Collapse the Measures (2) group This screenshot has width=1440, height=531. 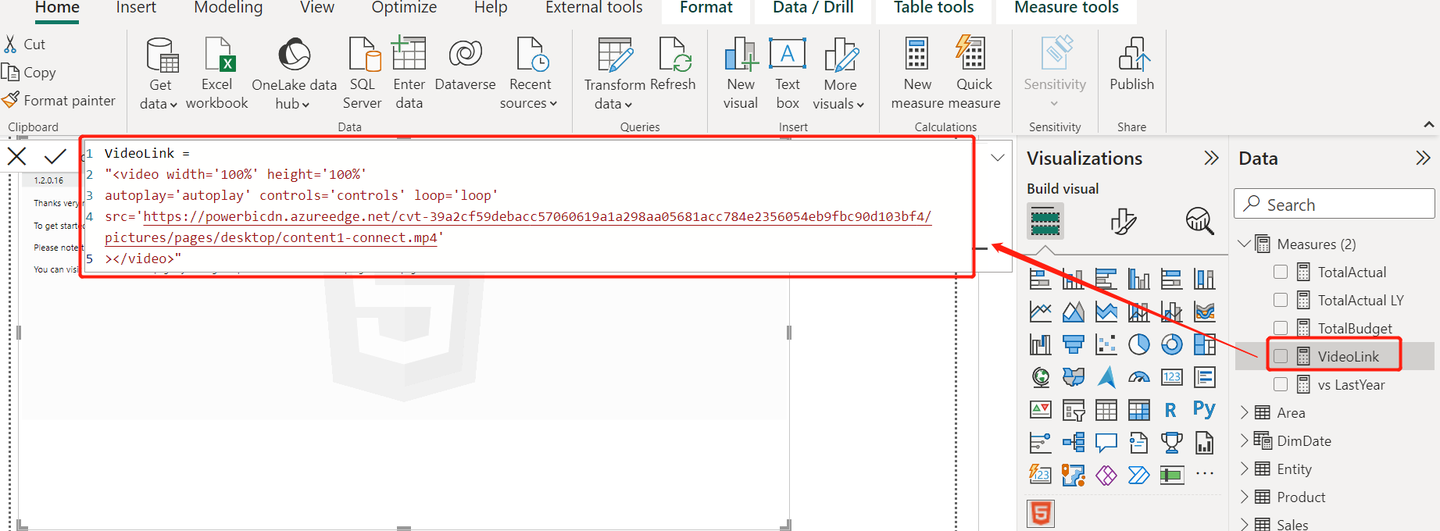1244,244
